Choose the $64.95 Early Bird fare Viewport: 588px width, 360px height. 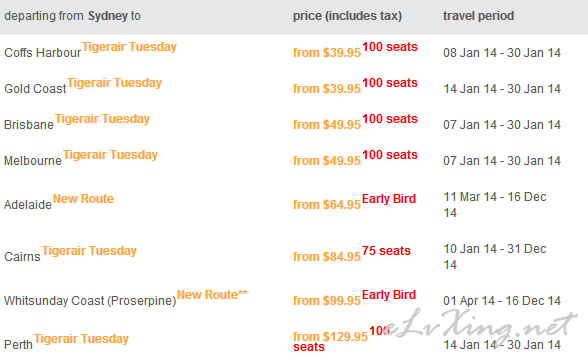[x=327, y=204]
